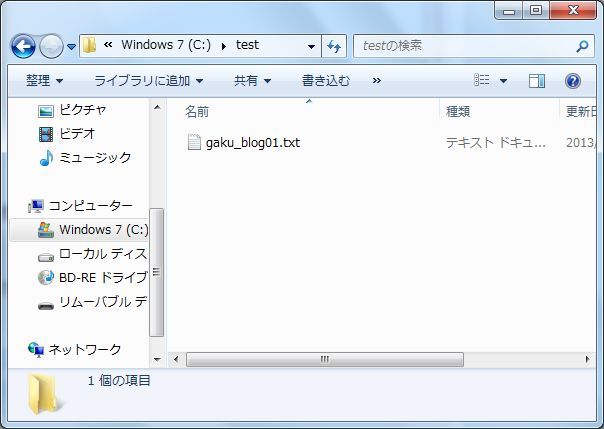The image size is (604, 429).
Task: Click the greyed Forward navigation button
Action: (51, 46)
